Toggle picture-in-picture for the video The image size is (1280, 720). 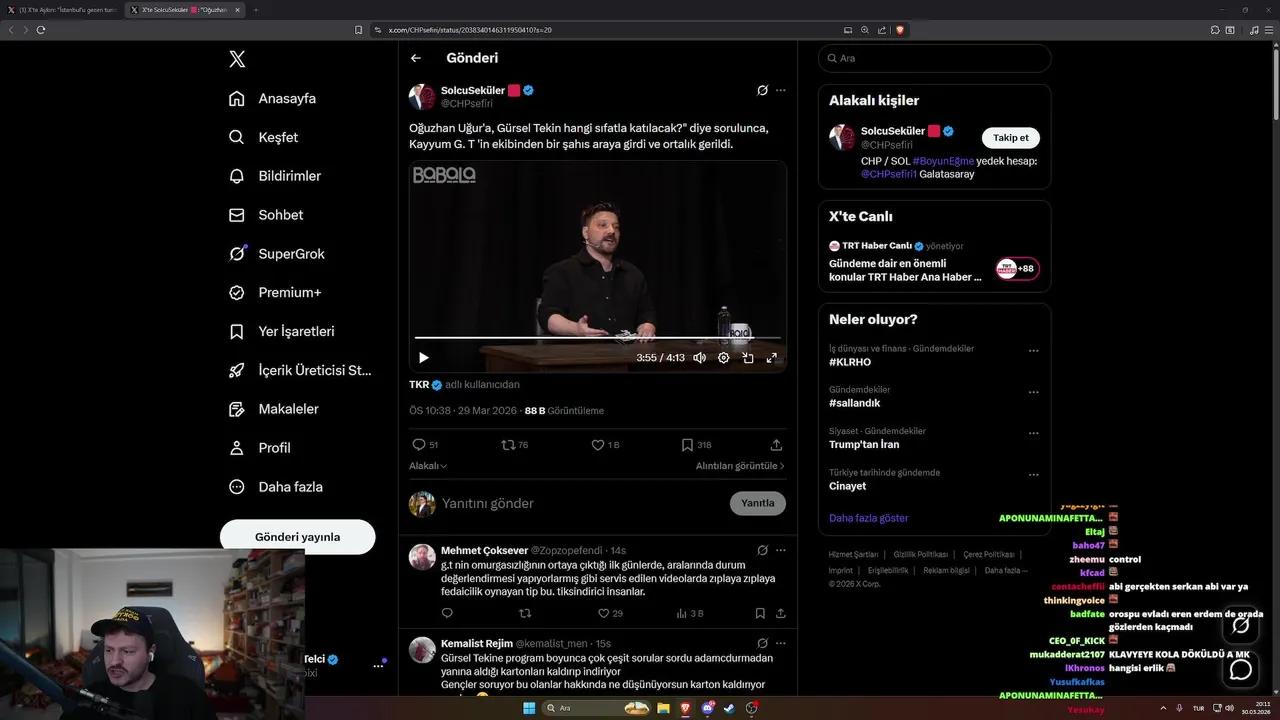pyautogui.click(x=748, y=357)
